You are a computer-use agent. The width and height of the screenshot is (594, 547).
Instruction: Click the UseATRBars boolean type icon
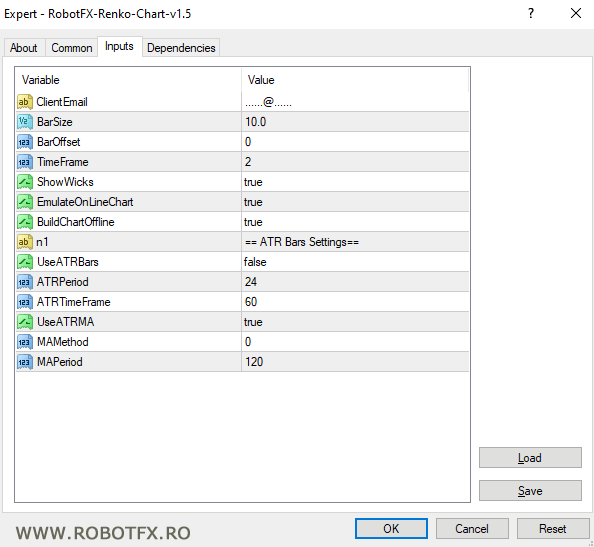point(25,262)
